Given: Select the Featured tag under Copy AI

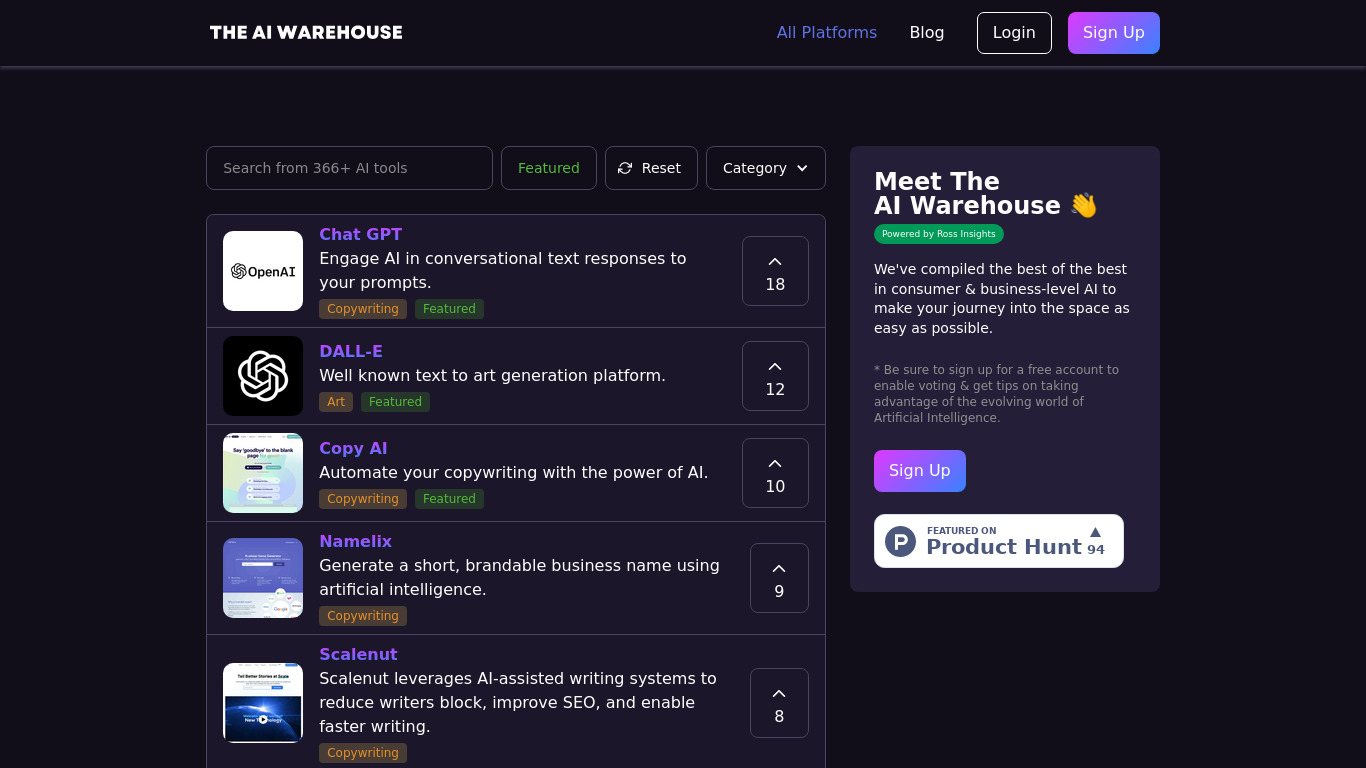Looking at the screenshot, I should (x=449, y=499).
